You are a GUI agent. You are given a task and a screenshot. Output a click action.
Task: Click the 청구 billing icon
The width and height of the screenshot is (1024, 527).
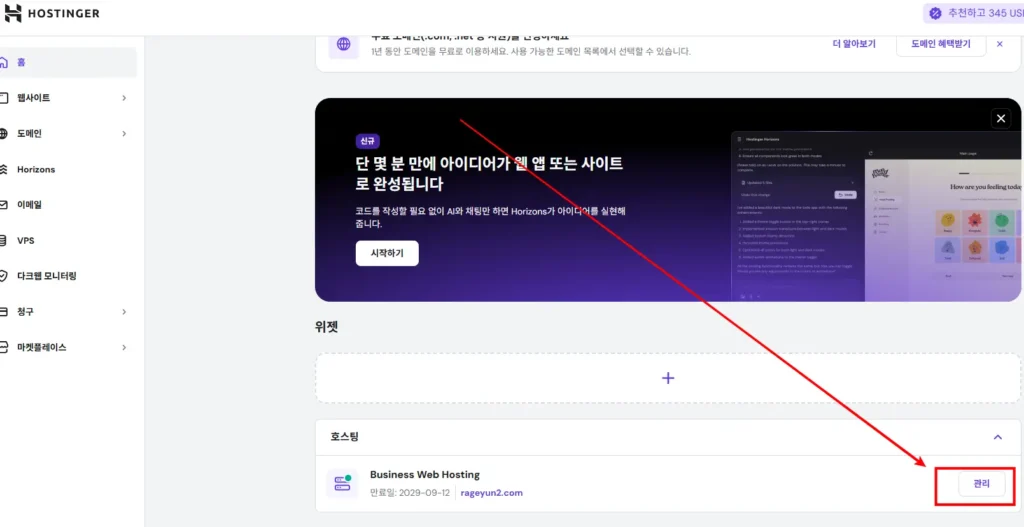[x=4, y=311]
